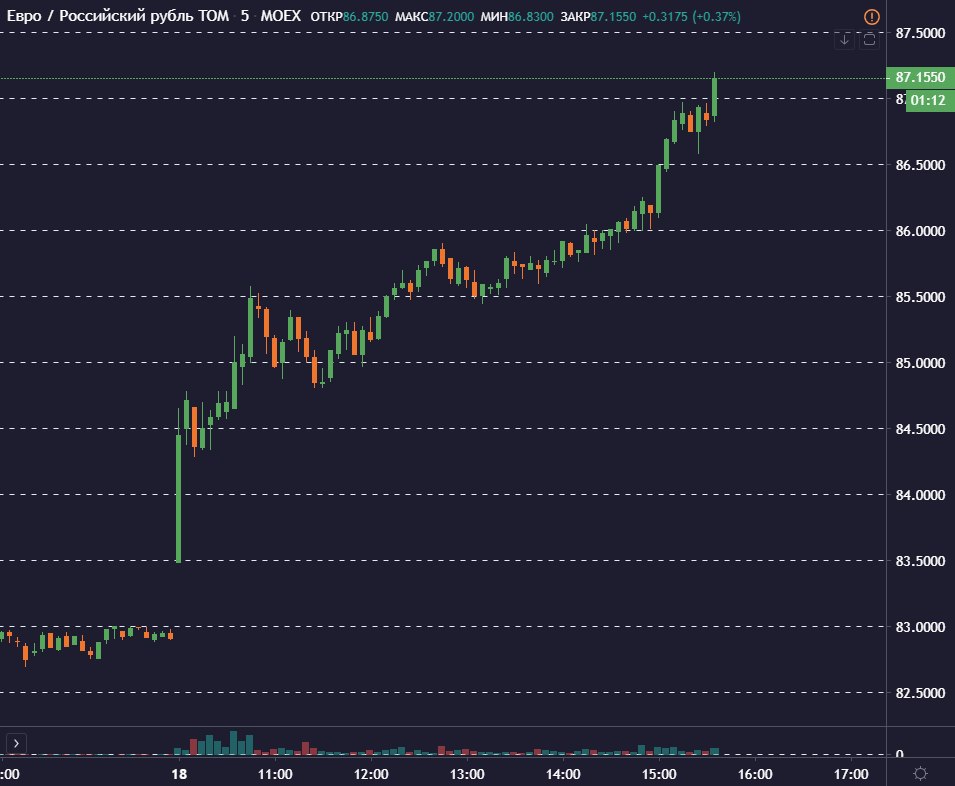Click the 84.5000 price axis label

(x=920, y=429)
